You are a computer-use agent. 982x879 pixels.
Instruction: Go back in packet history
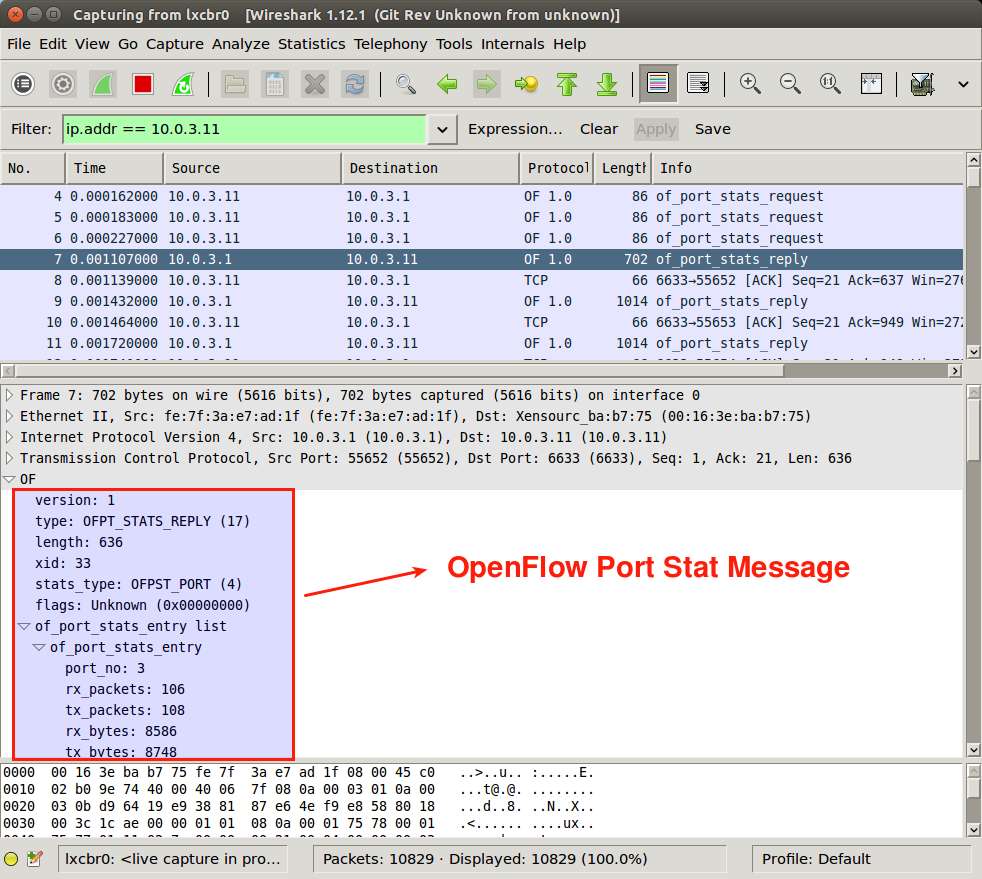point(447,84)
